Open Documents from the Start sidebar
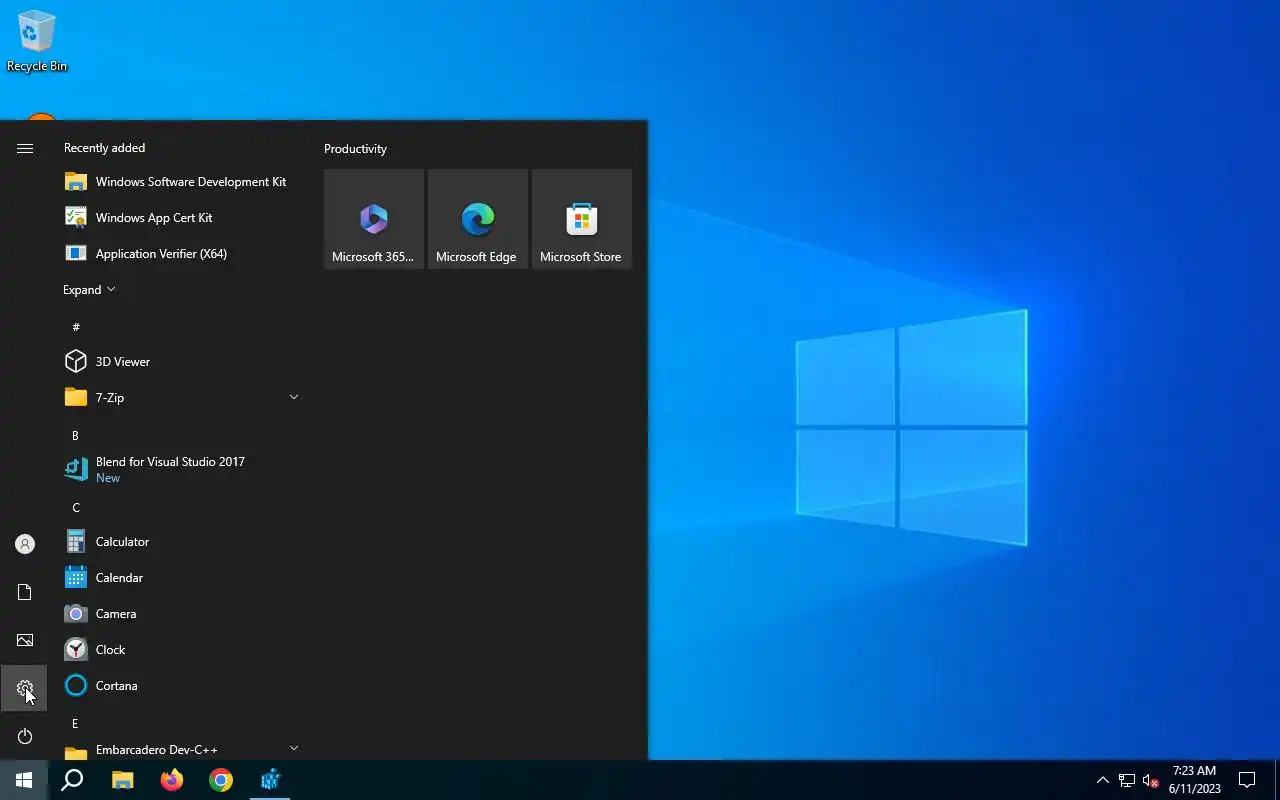Image resolution: width=1280 pixels, height=800 pixels. 25,592
